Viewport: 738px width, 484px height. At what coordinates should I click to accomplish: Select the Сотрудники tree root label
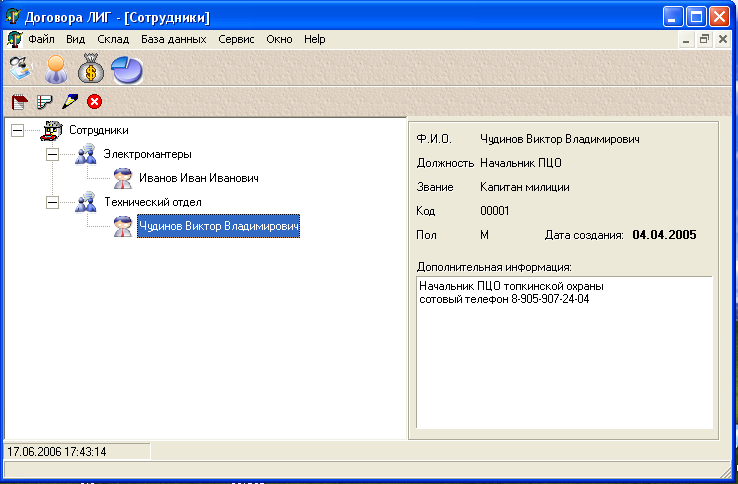[x=99, y=130]
